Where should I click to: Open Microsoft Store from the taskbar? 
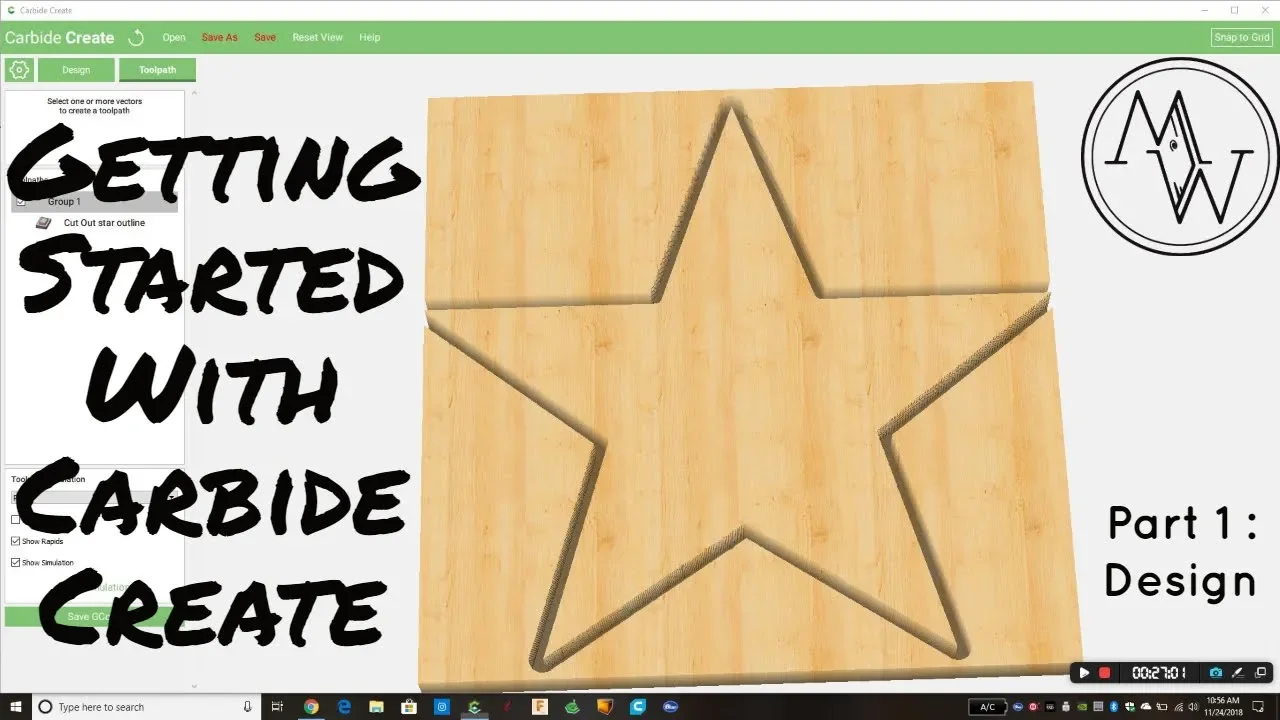pos(409,707)
